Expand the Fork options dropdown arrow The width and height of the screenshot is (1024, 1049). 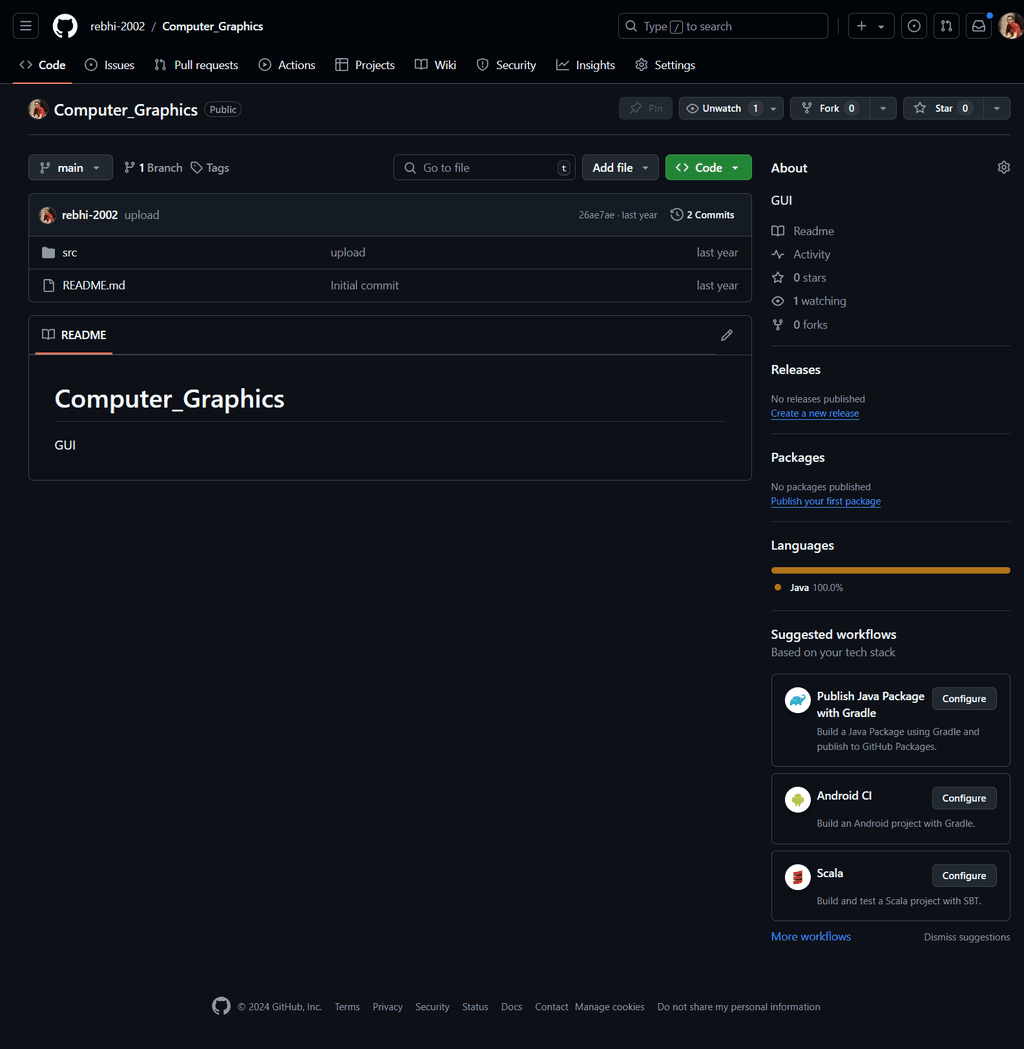tap(883, 108)
